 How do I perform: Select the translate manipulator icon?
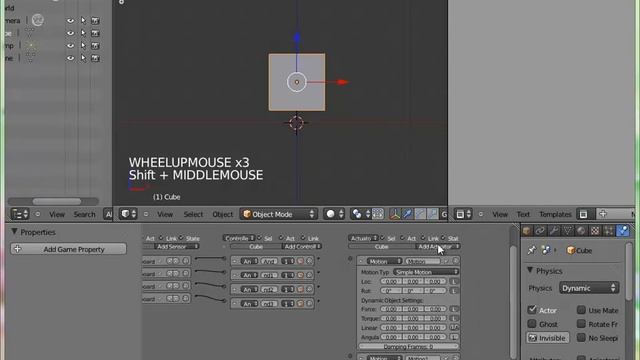click(x=407, y=214)
